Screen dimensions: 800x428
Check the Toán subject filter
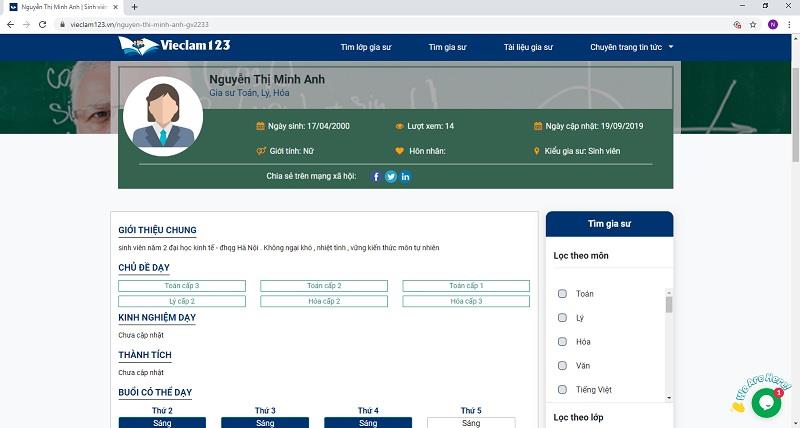pyautogui.click(x=562, y=294)
